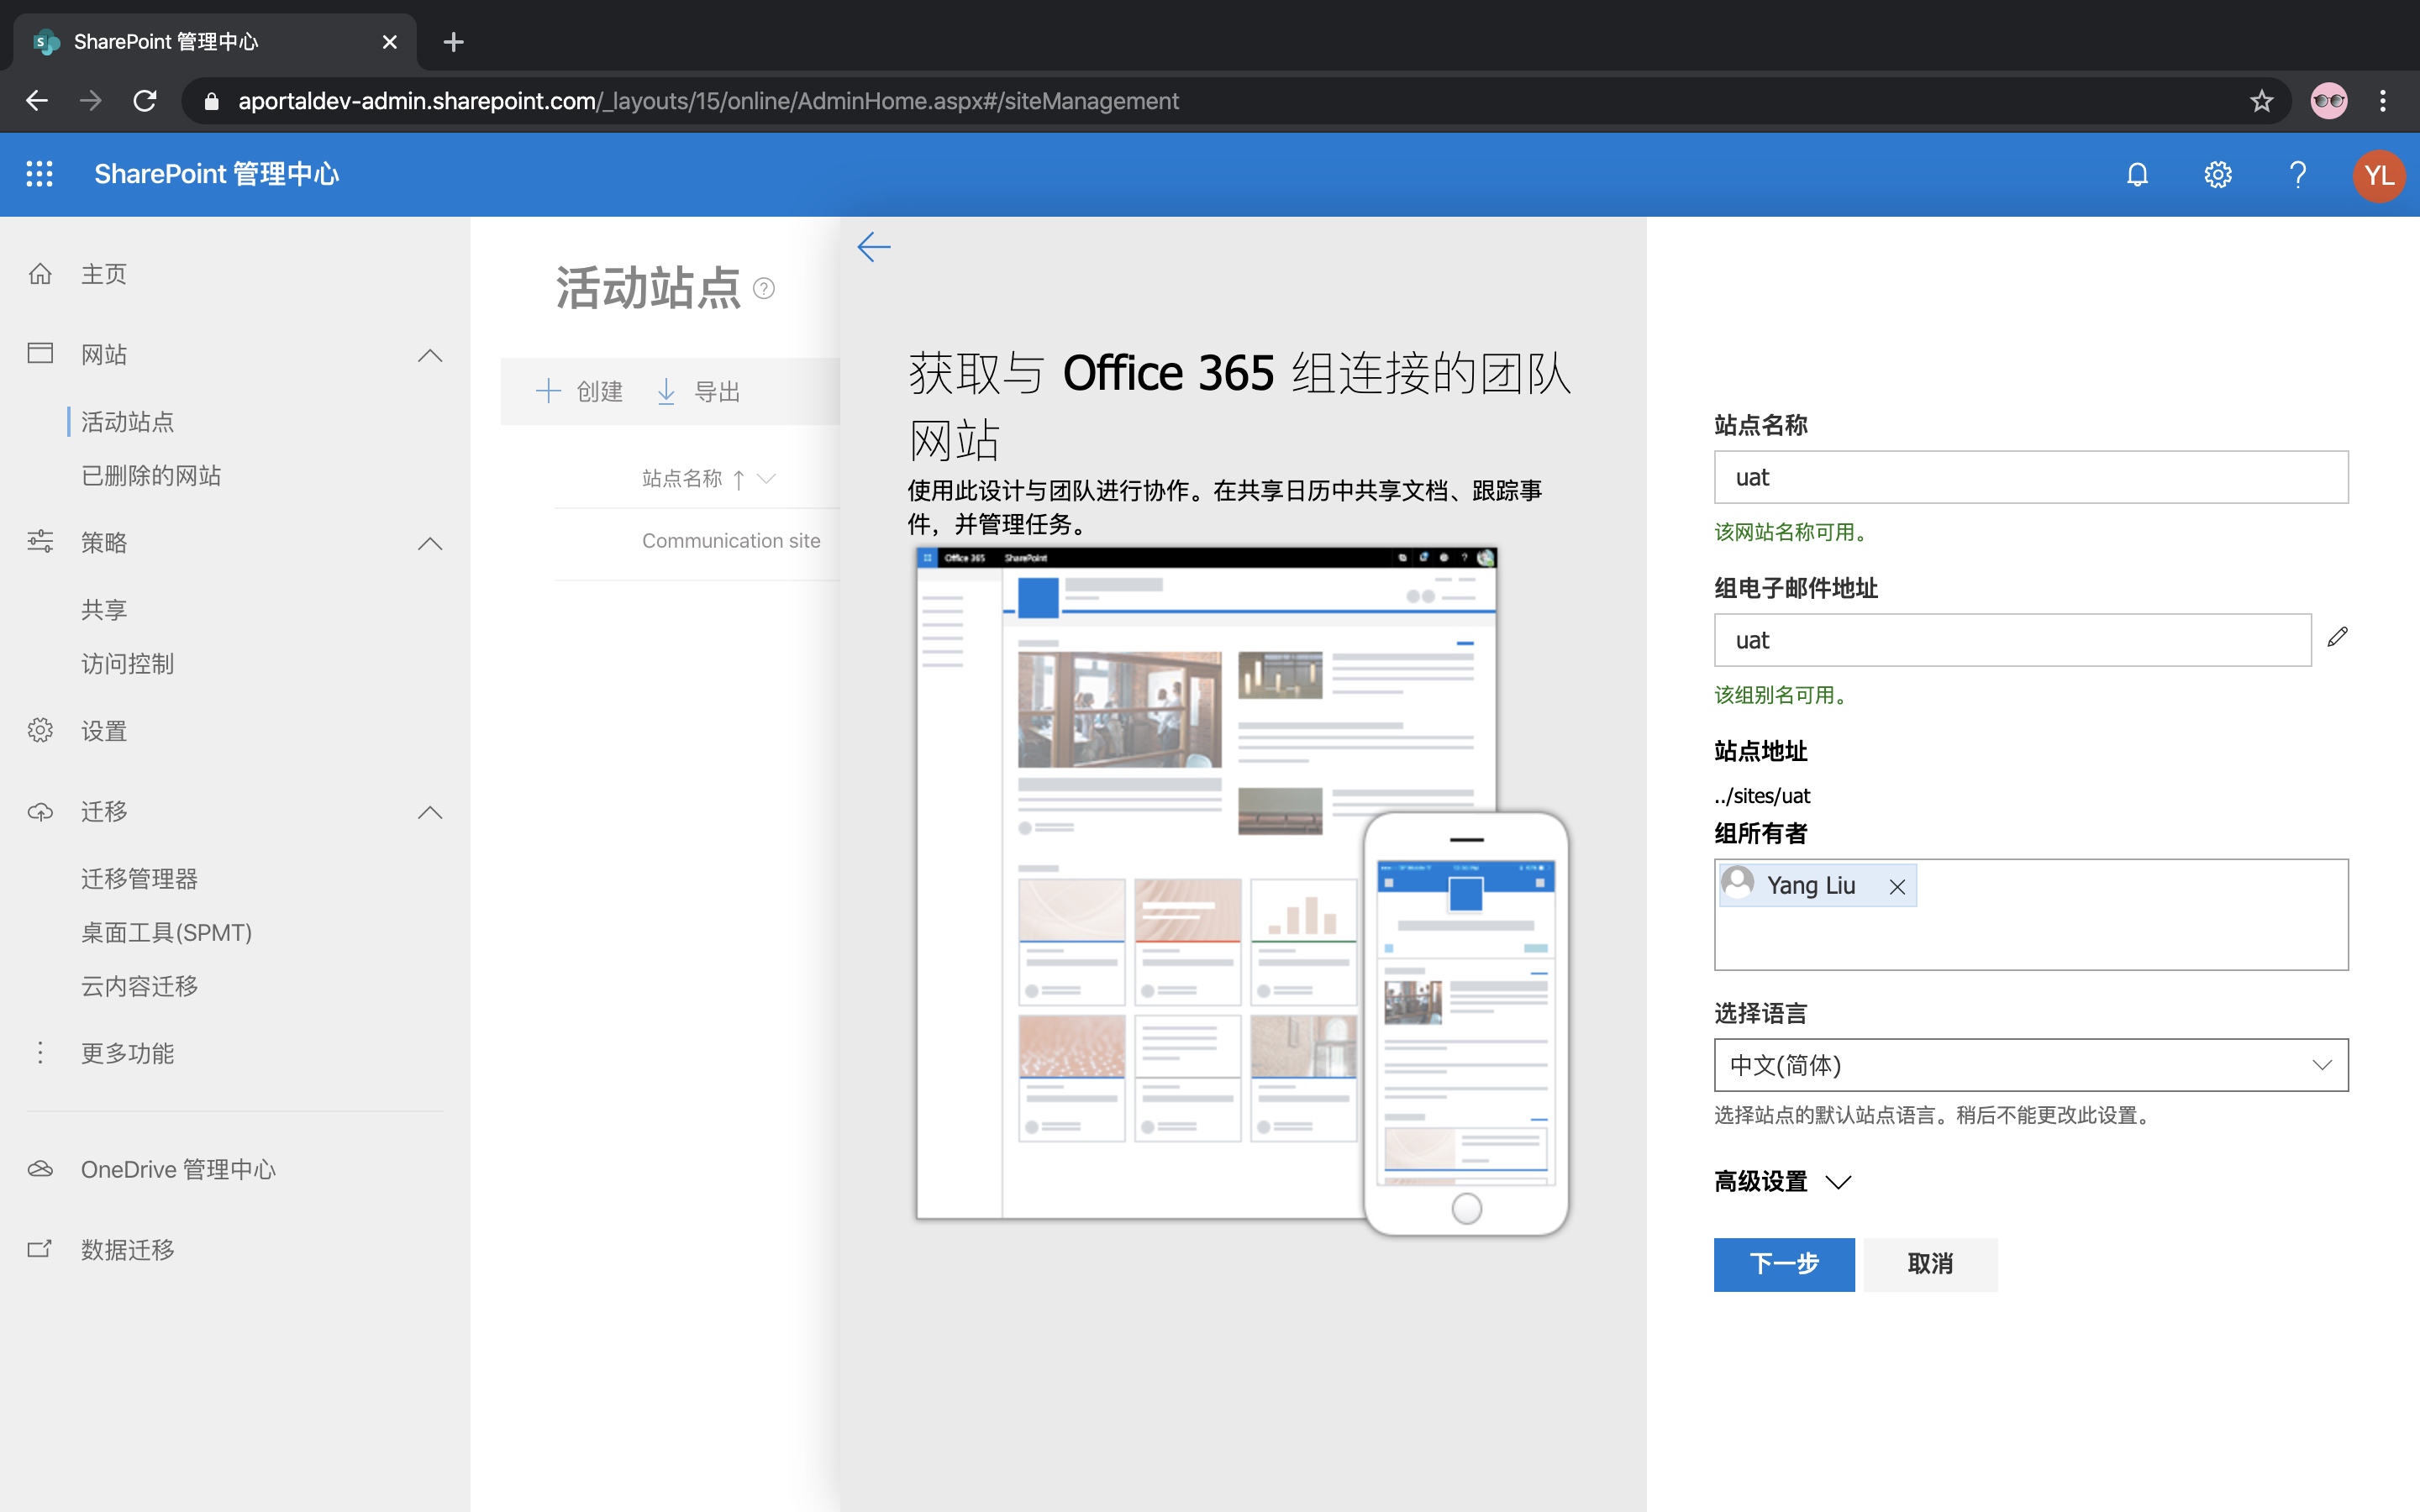Go to 已删除的网站

(x=151, y=476)
